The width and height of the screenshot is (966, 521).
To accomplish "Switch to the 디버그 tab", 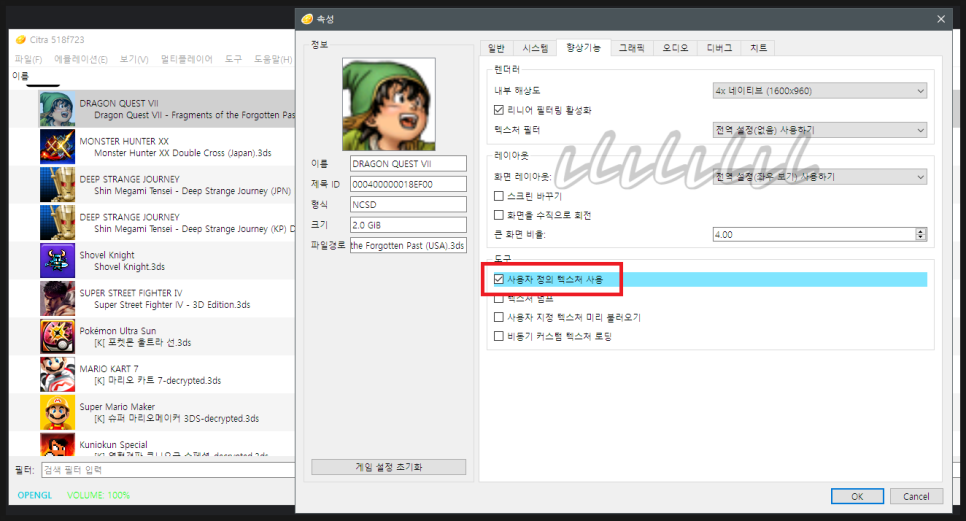I will tap(719, 48).
